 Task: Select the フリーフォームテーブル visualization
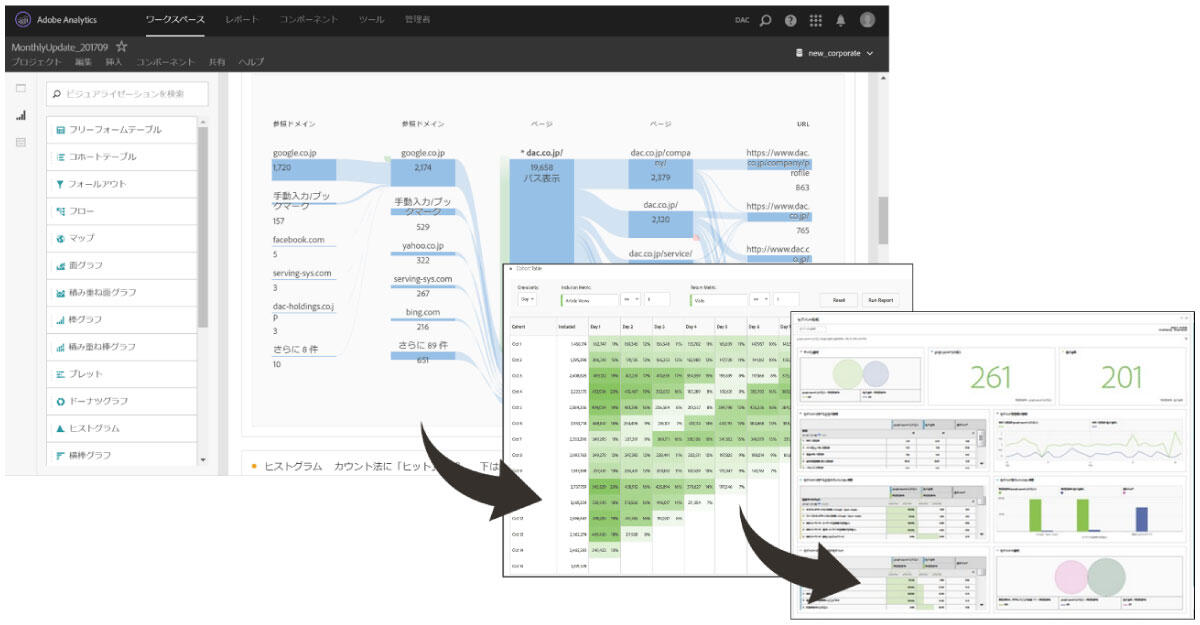pos(121,130)
